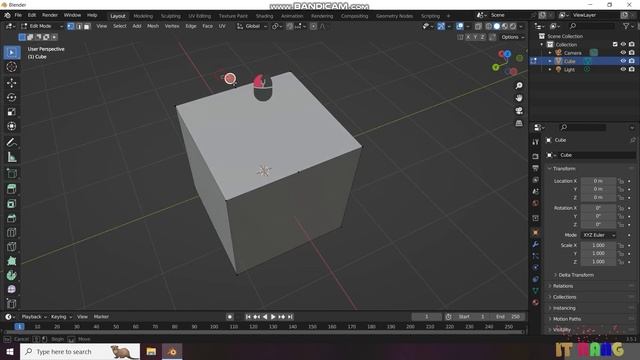
Task: Select the Scale tool
Action: point(11,112)
